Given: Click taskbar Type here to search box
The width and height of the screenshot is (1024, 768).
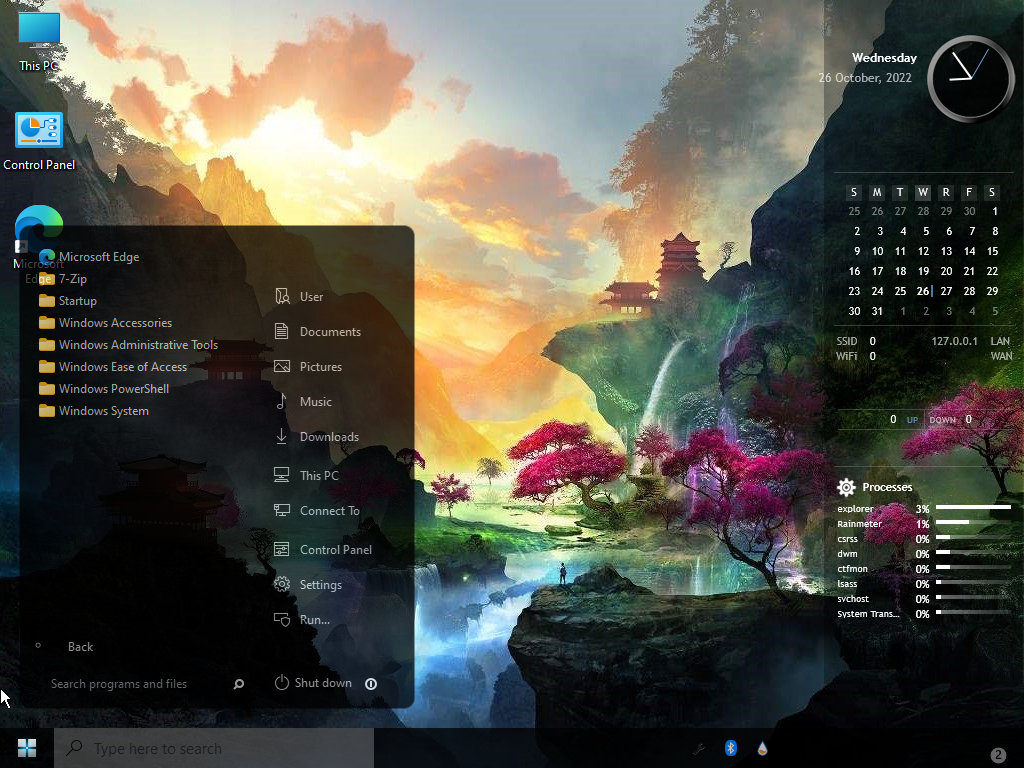Looking at the screenshot, I should click(214, 748).
